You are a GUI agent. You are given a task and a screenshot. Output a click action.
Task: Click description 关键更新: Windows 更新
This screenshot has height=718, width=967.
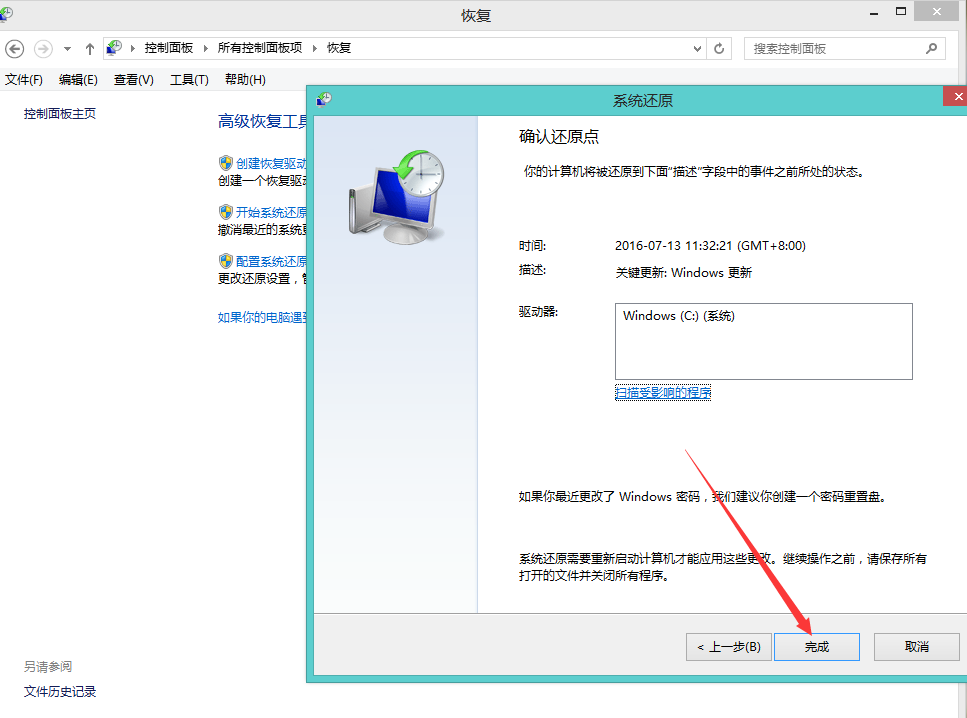[683, 273]
